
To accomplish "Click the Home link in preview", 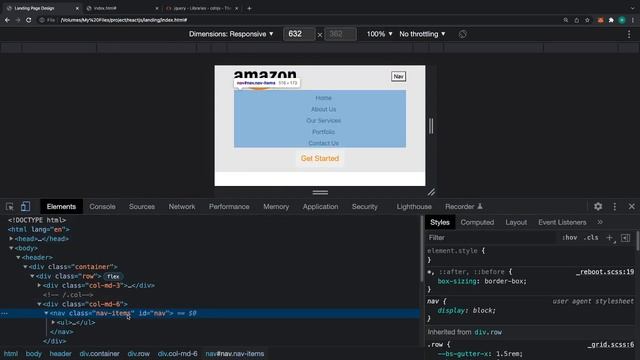I will point(323,98).
